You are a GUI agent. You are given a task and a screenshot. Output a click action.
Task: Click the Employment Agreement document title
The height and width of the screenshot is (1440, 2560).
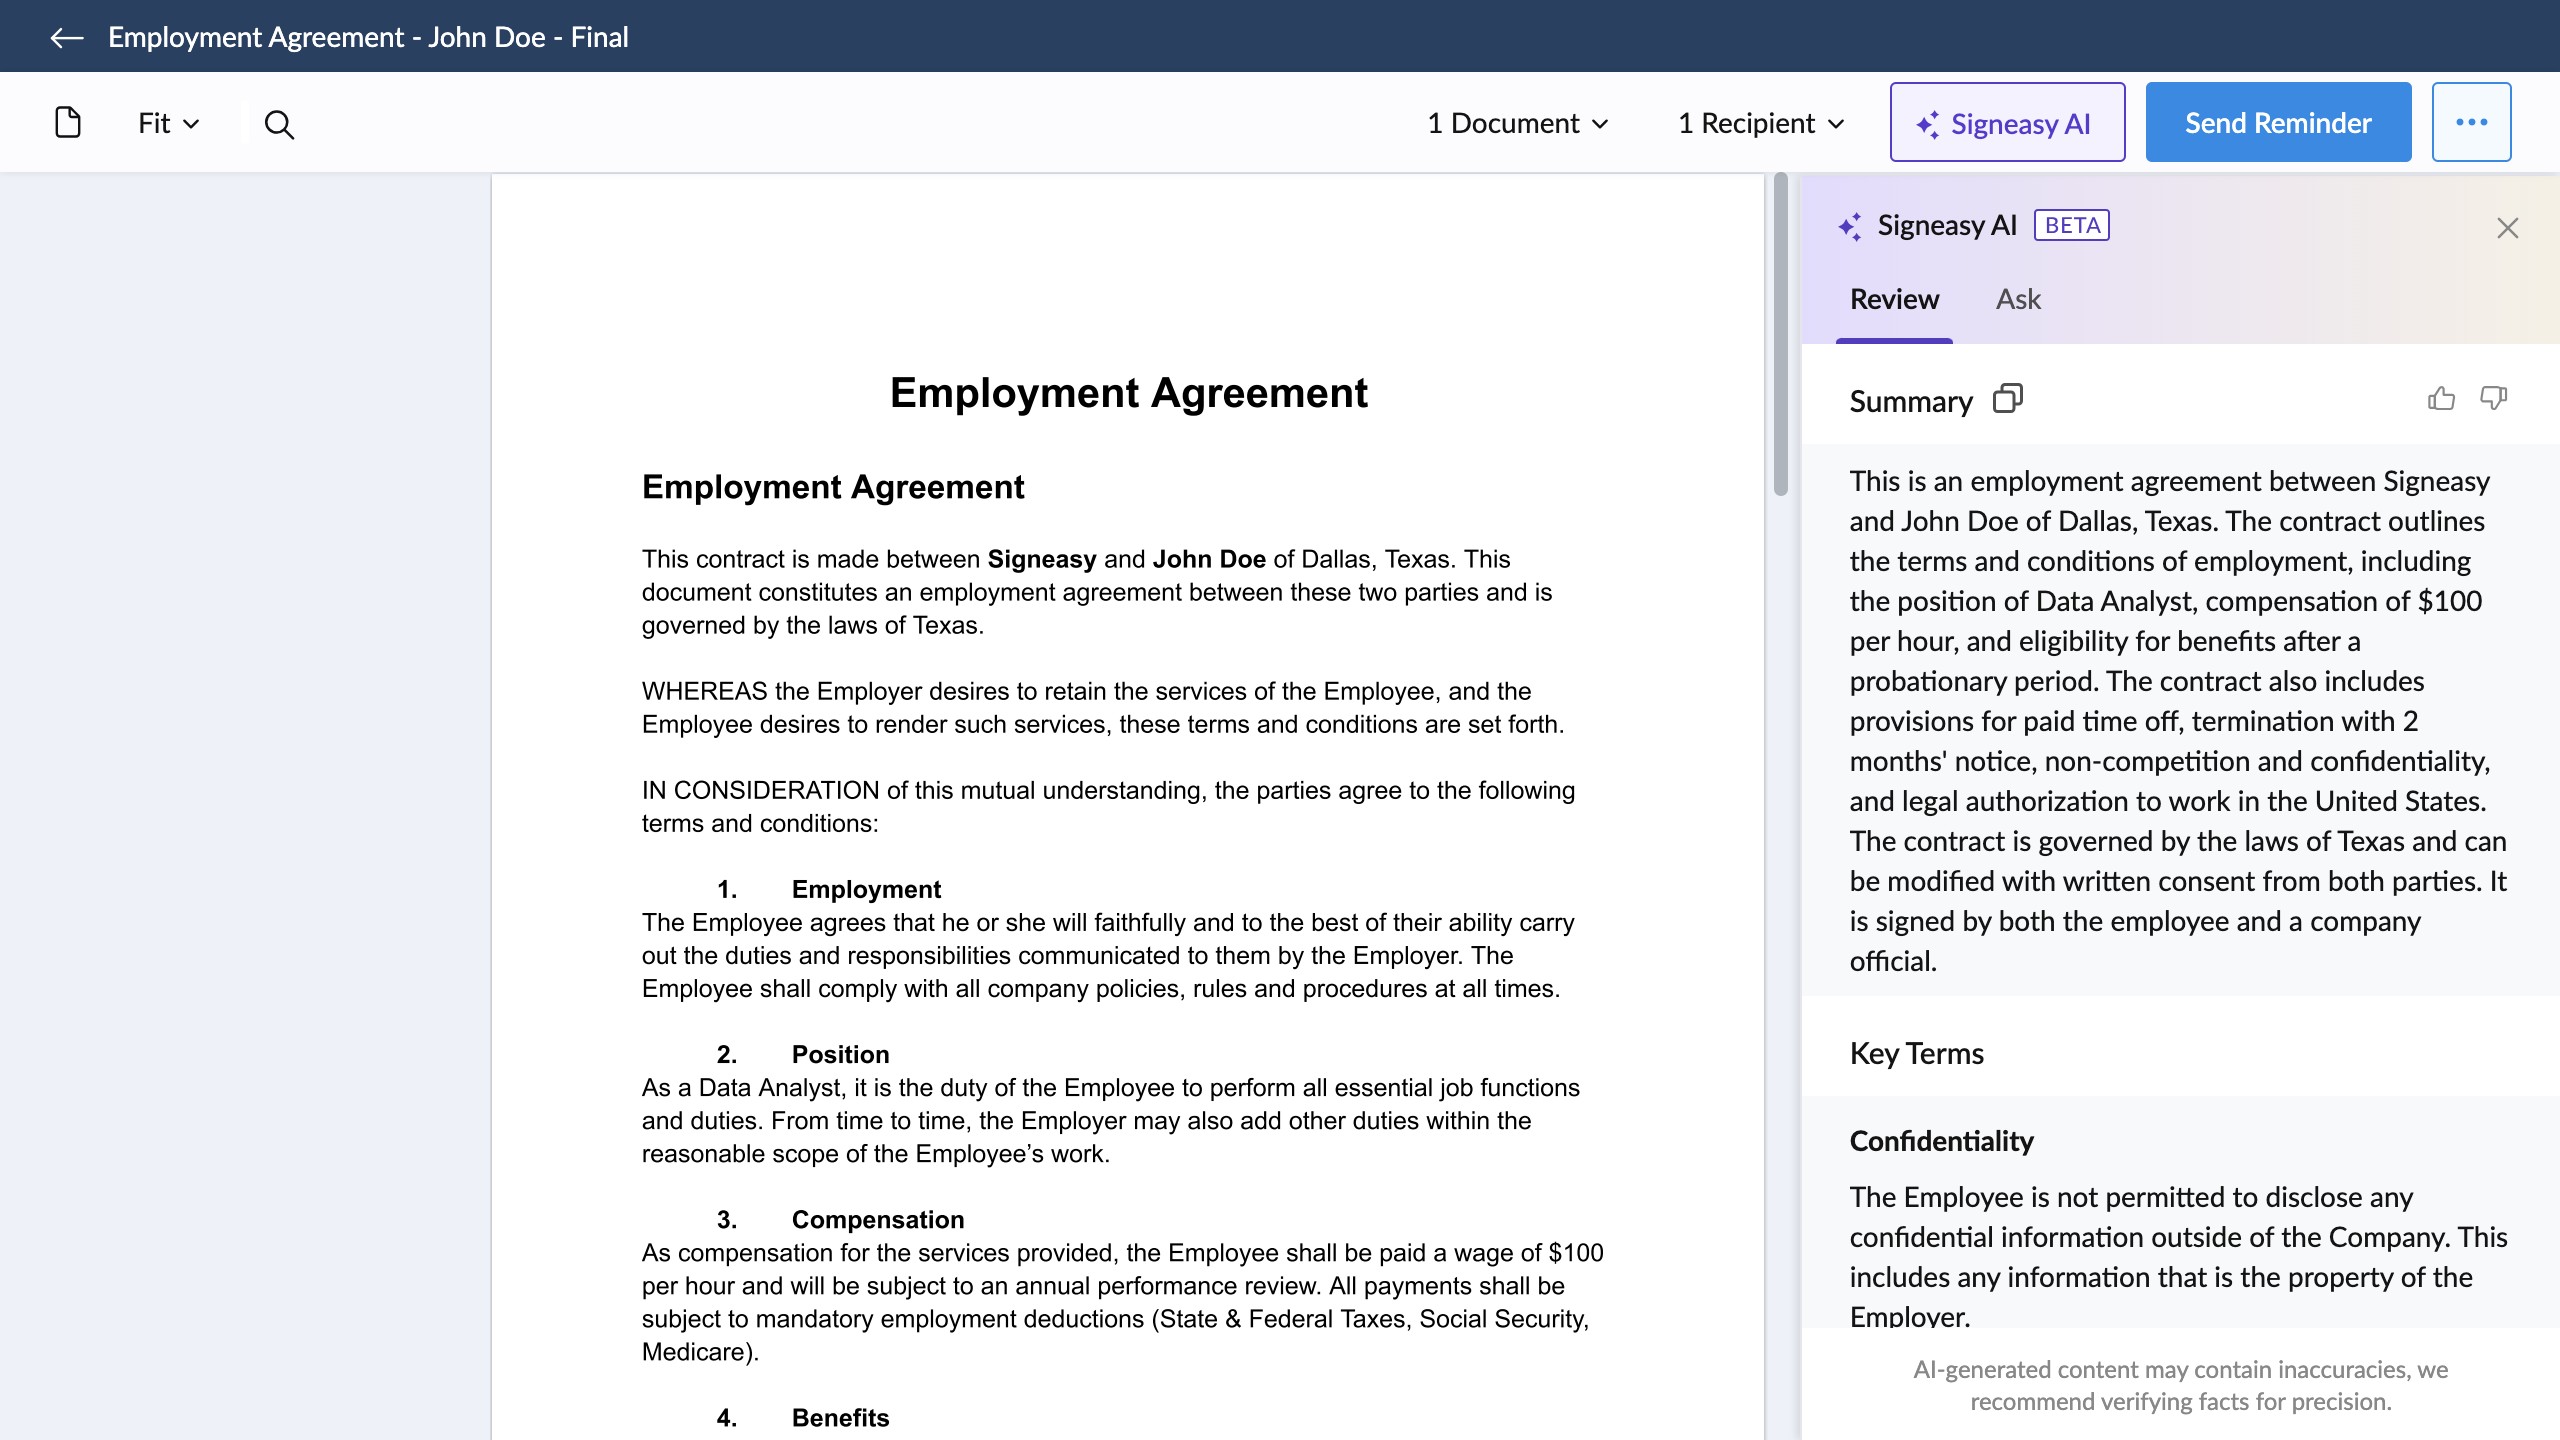1128,392
